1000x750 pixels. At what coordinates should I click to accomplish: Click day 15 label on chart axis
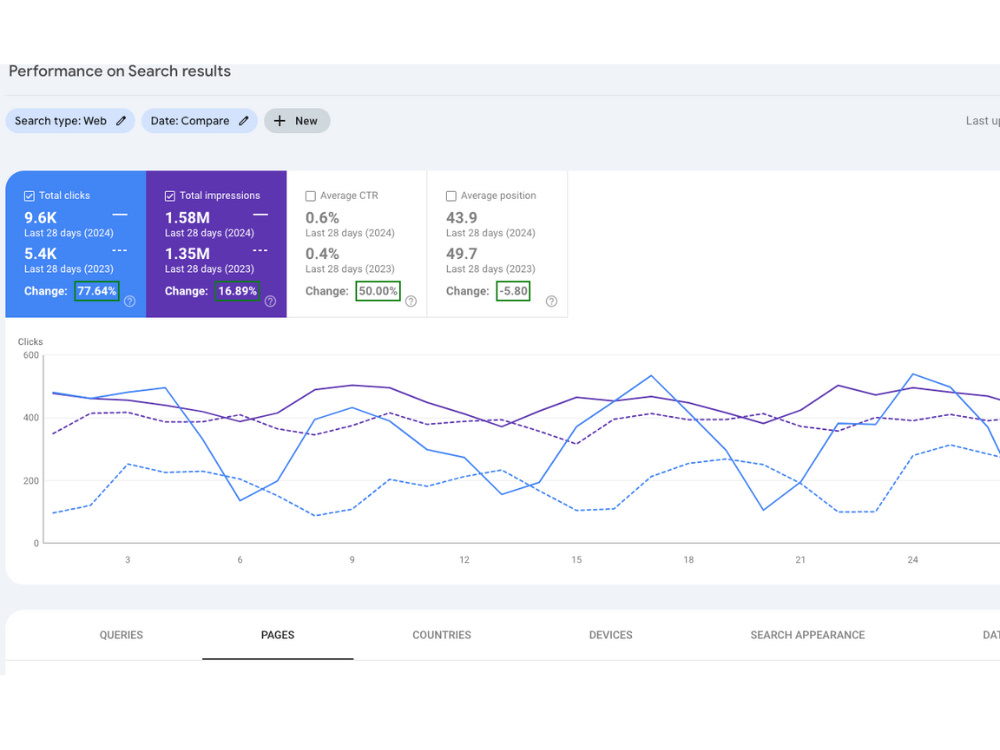(x=577, y=560)
